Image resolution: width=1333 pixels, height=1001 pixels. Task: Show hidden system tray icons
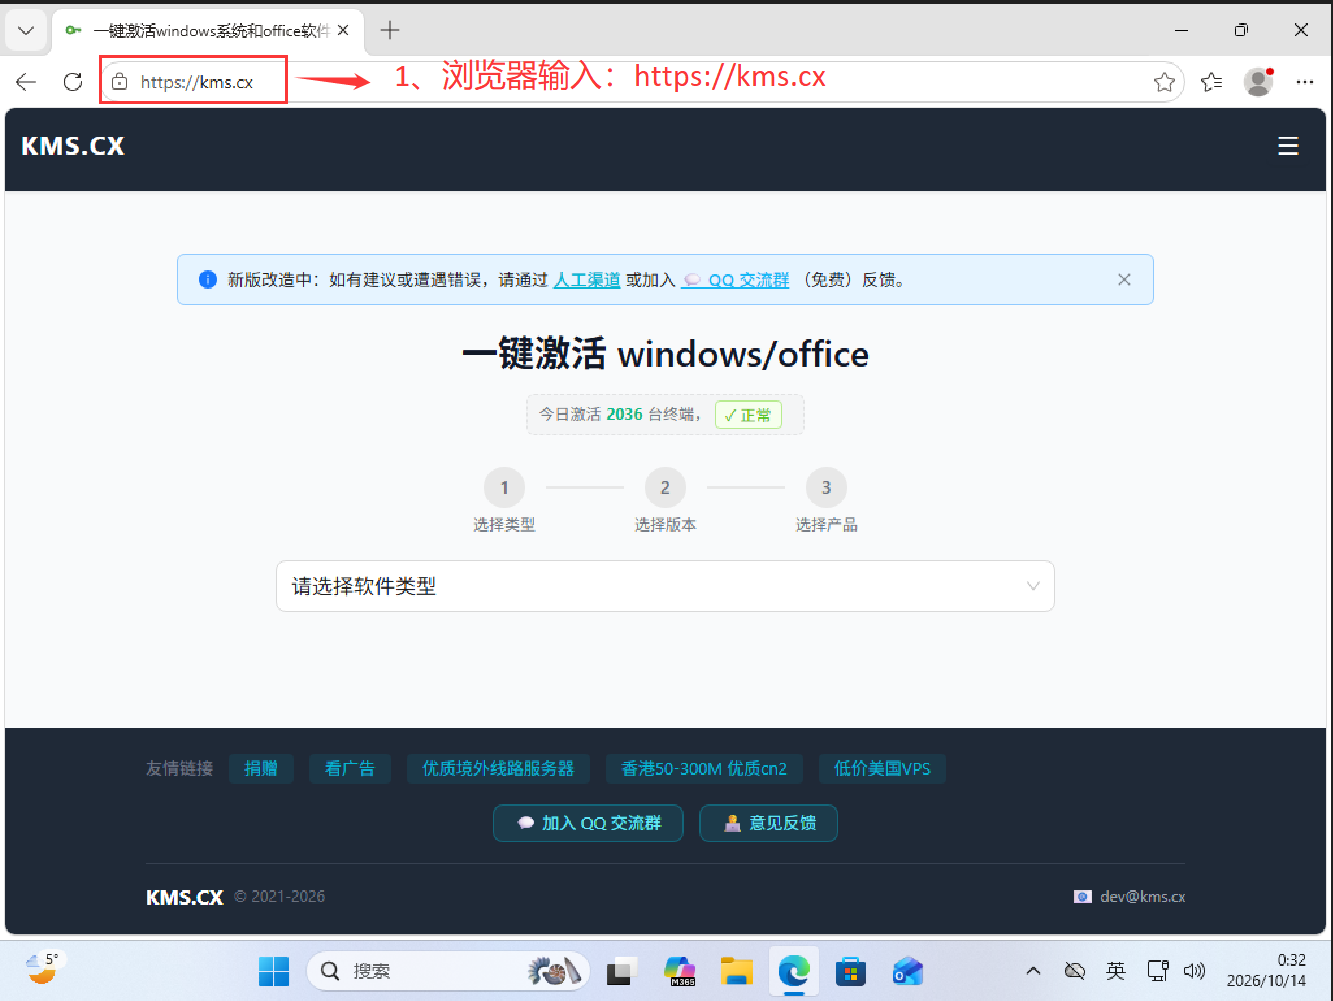point(1034,971)
